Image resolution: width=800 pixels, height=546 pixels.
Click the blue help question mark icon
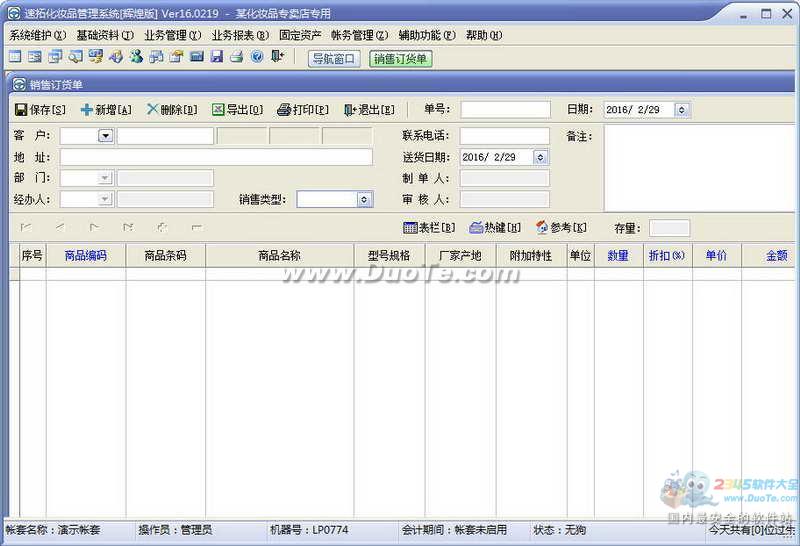[x=257, y=57]
